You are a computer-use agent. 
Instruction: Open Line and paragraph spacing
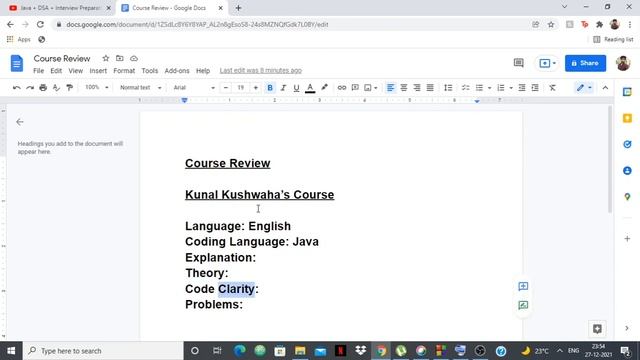click(x=448, y=88)
